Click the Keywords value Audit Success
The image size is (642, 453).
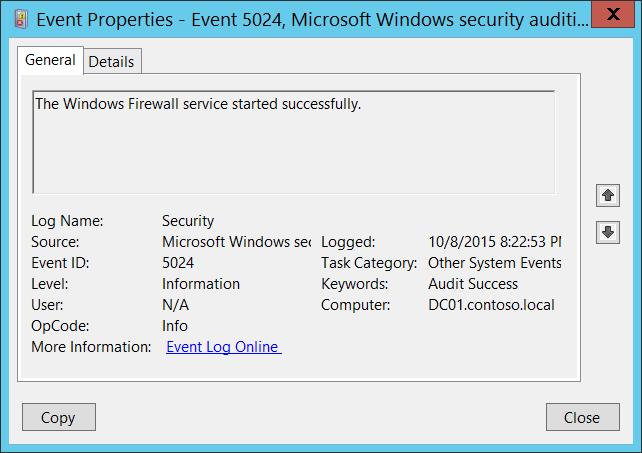click(x=473, y=283)
